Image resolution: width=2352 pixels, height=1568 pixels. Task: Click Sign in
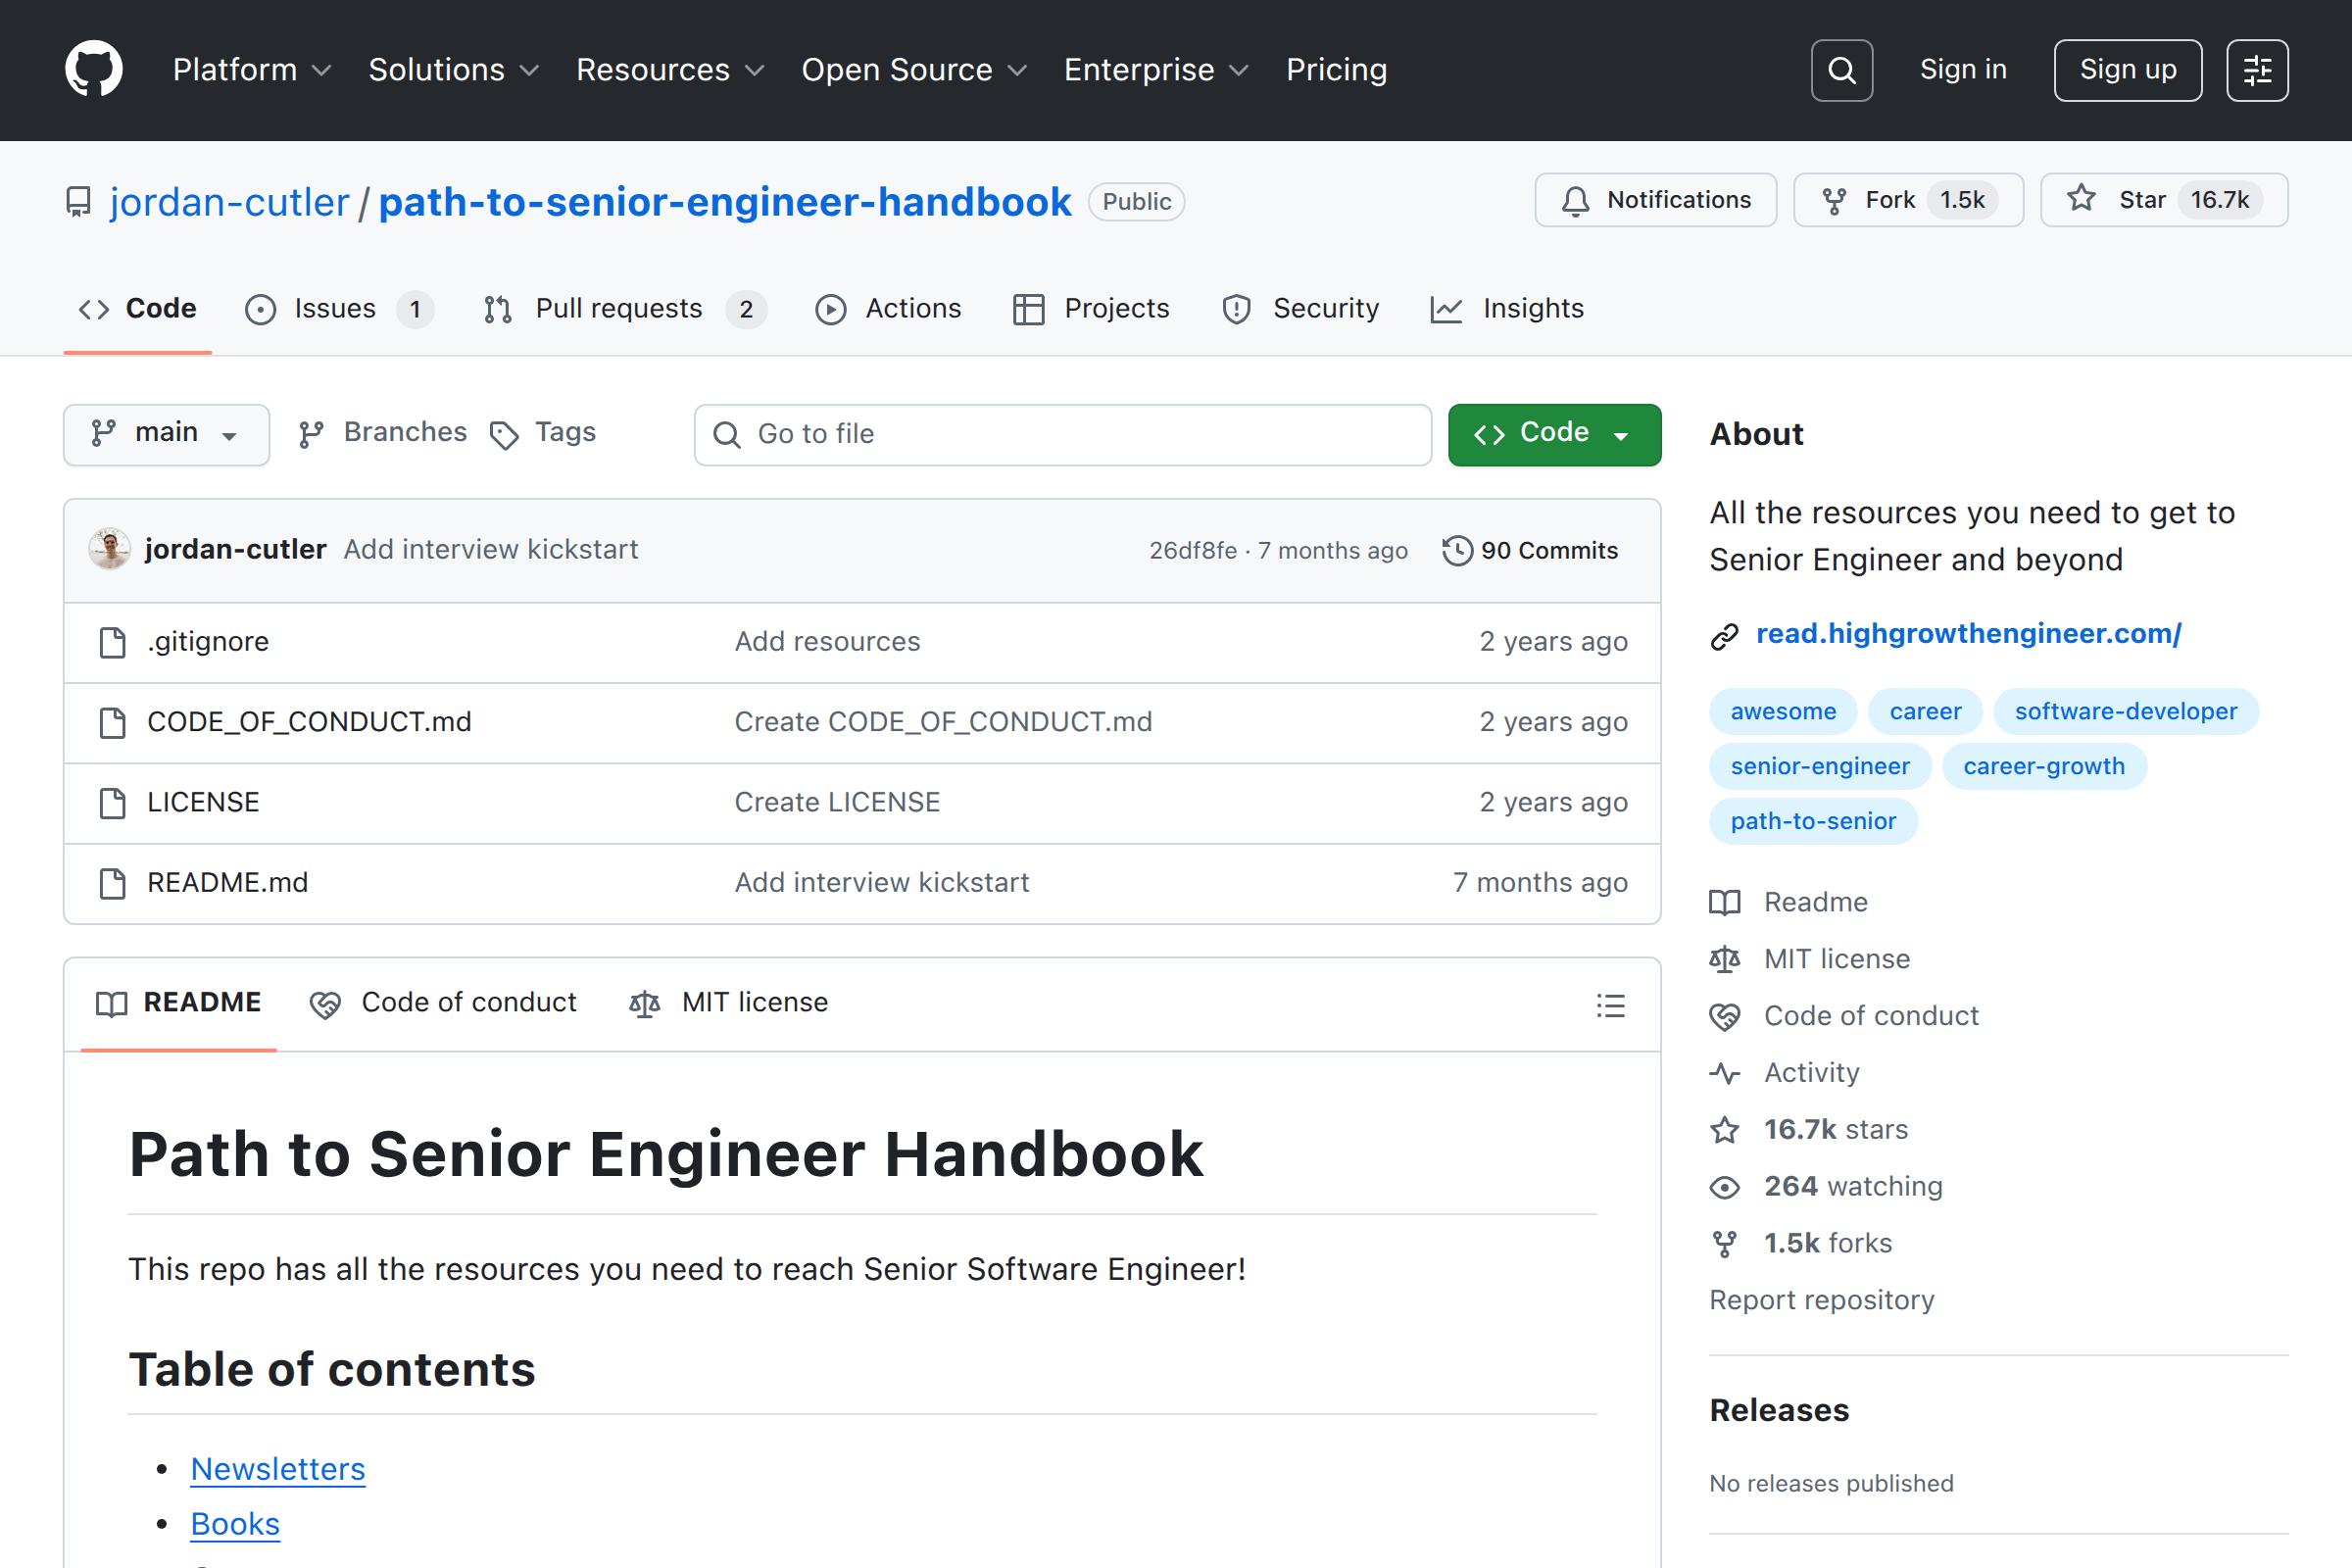pos(1963,70)
